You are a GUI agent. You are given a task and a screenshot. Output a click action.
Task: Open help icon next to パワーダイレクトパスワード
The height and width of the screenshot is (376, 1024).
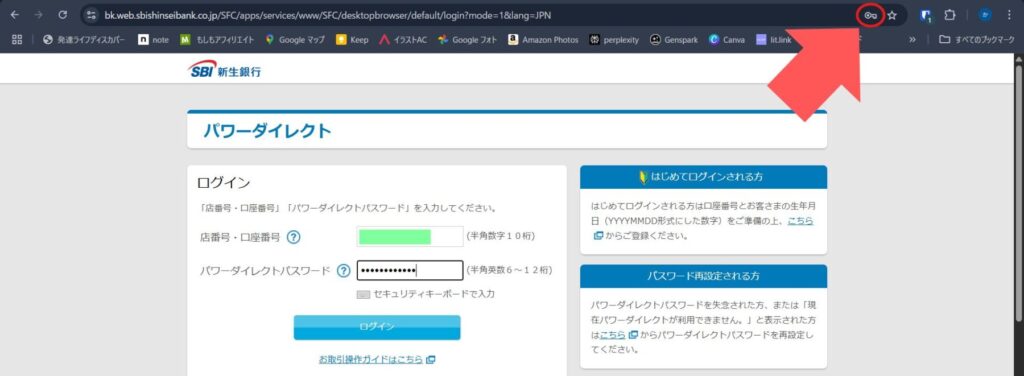point(344,270)
